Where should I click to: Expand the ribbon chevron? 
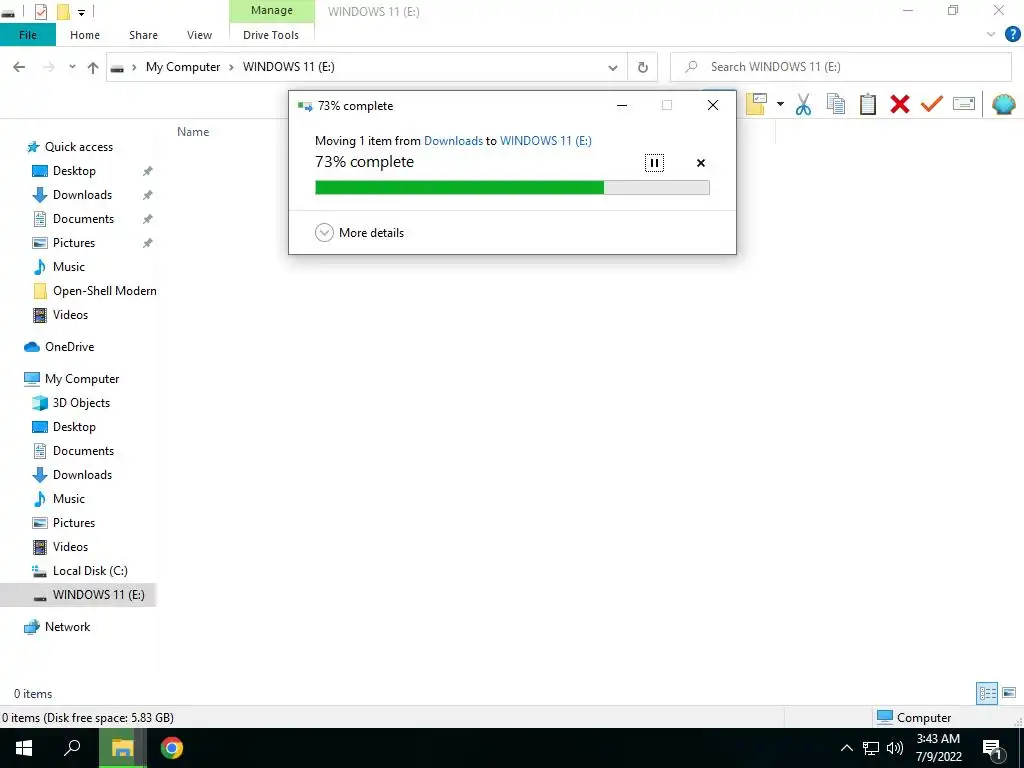(x=991, y=35)
